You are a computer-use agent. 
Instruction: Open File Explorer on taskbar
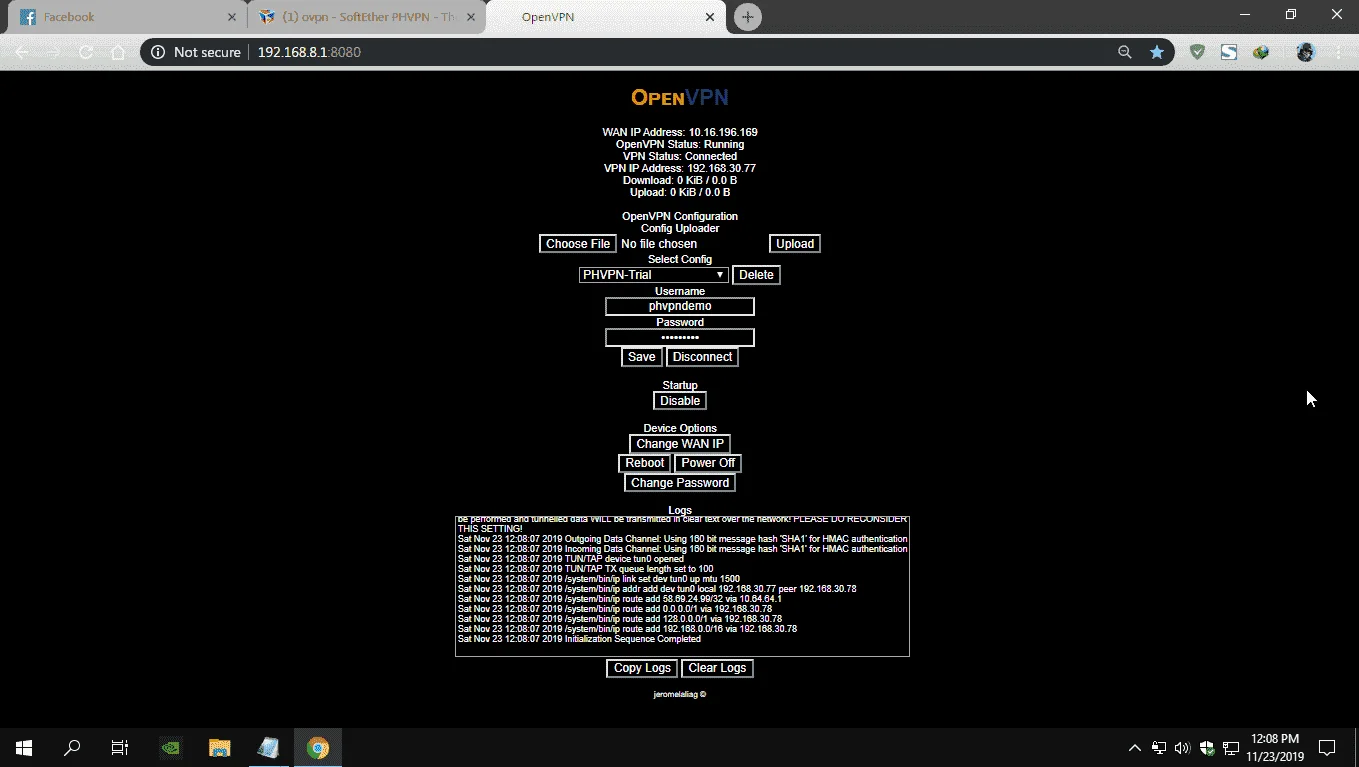(x=219, y=747)
